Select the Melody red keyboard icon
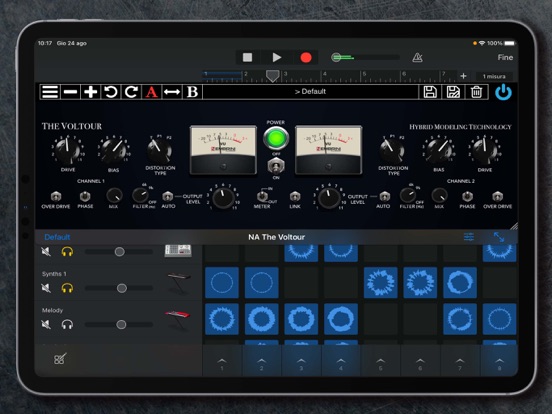Image resolution: width=552 pixels, height=414 pixels. [x=177, y=319]
